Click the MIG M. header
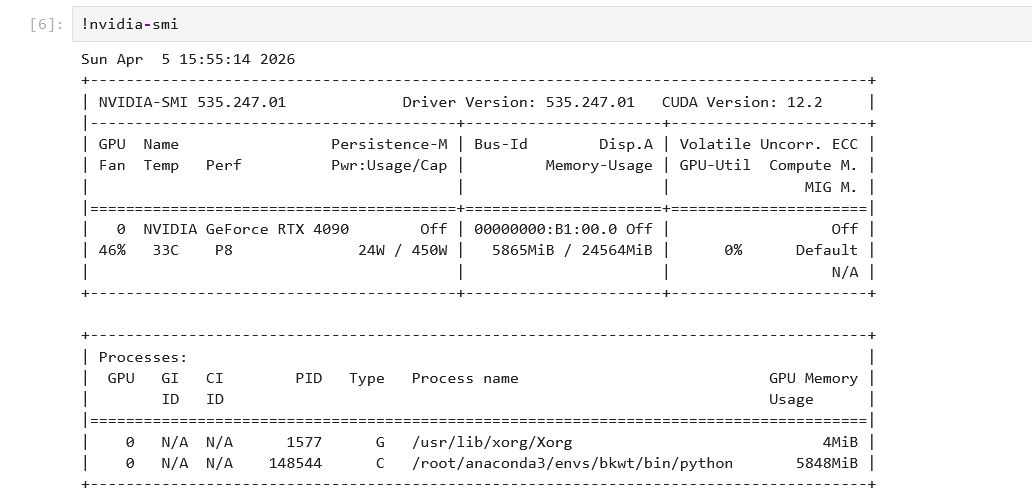The image size is (1032, 503). pyautogui.click(x=831, y=187)
